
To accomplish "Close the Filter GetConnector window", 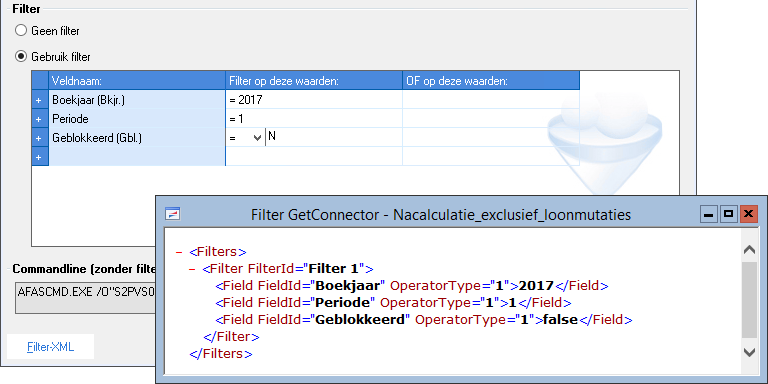I will click(x=748, y=214).
